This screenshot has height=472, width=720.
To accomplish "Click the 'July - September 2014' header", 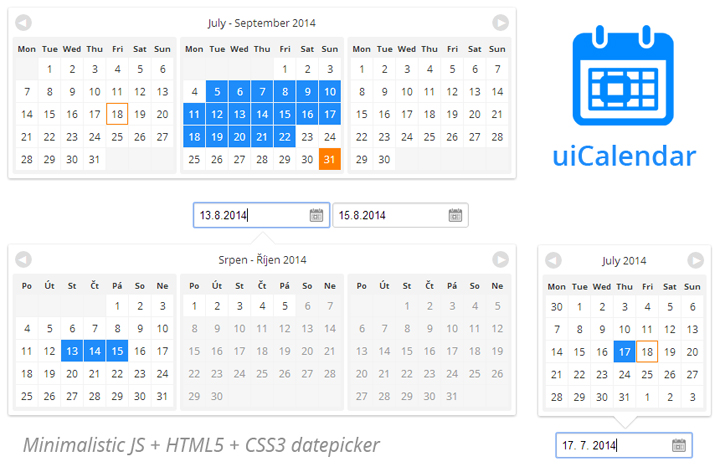I will click(x=262, y=23).
